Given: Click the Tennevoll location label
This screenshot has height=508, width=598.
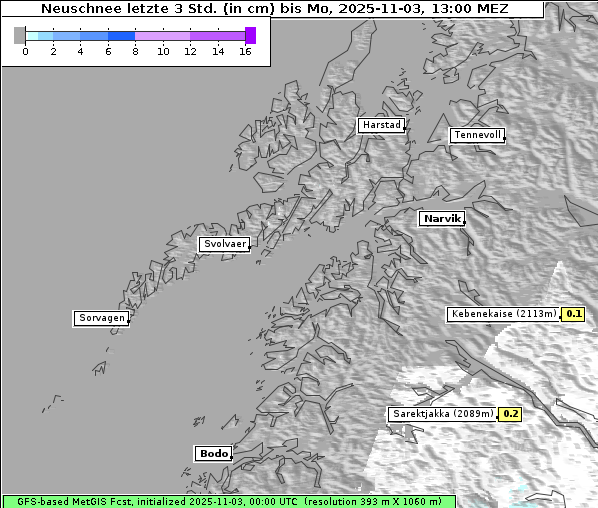Looking at the screenshot, I should (477, 135).
